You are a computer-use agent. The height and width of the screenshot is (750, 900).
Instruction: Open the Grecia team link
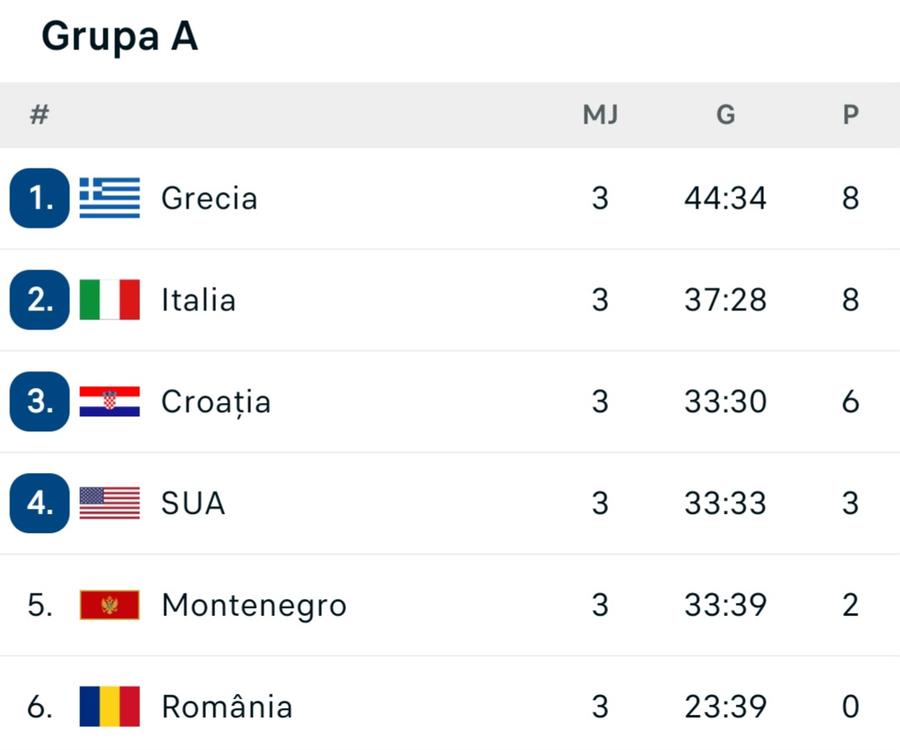point(210,199)
